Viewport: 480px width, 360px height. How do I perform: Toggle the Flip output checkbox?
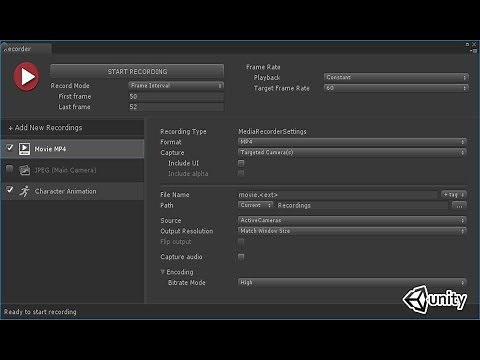coord(241,241)
